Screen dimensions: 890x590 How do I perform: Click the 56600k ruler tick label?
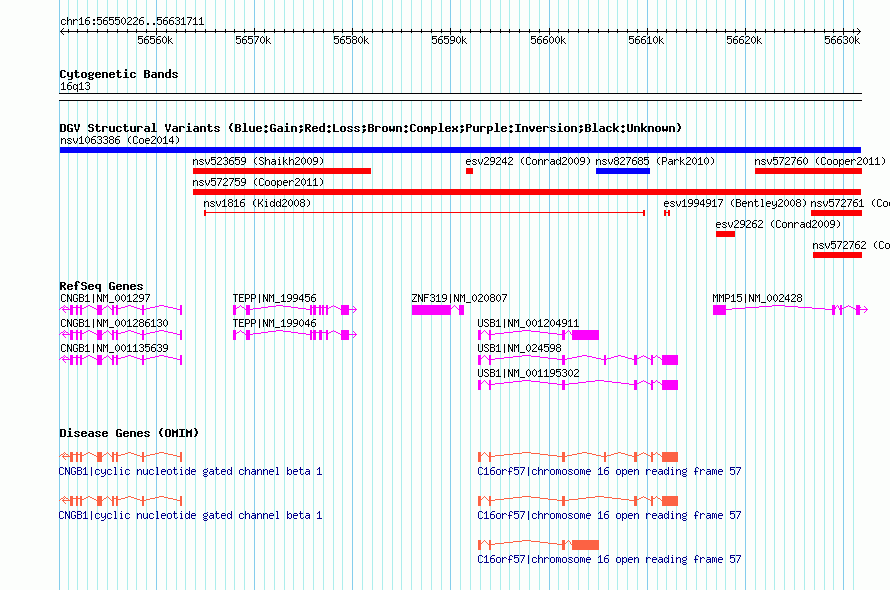click(548, 40)
